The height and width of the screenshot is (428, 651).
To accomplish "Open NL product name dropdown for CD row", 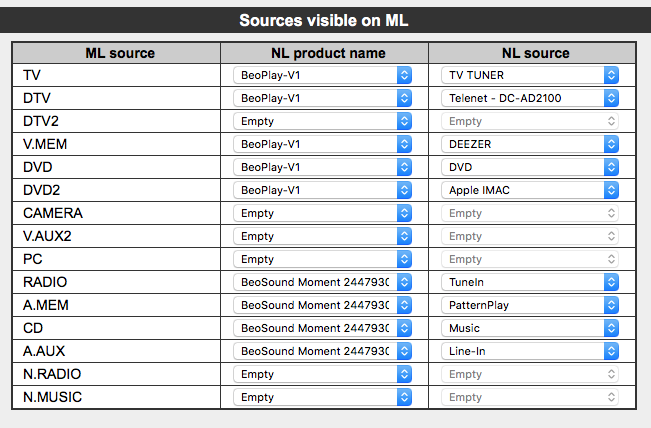I will [x=322, y=328].
